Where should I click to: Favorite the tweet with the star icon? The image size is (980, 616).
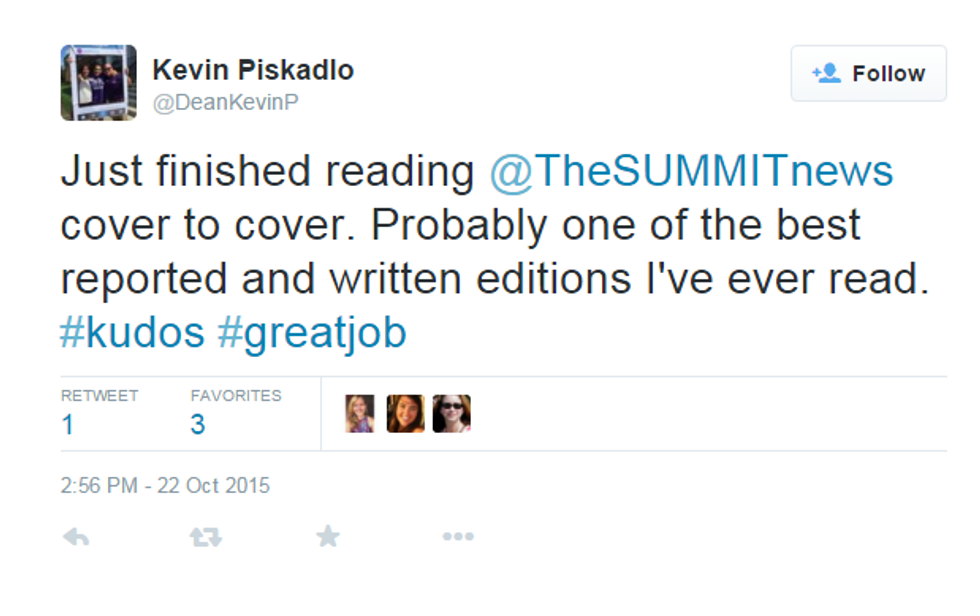[x=328, y=537]
